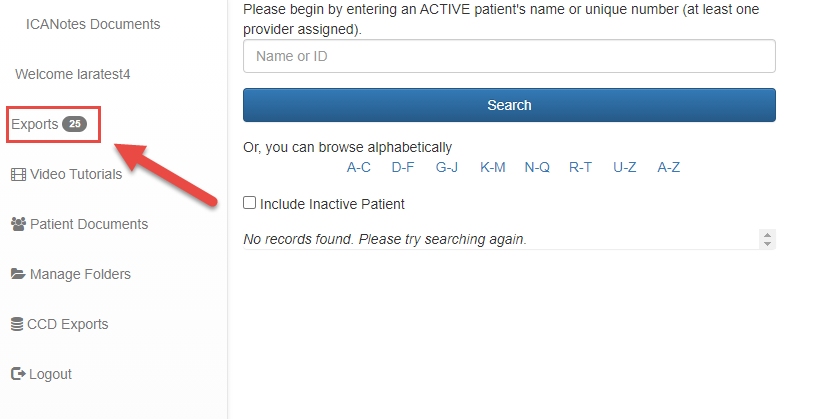Focus the Name or ID input field
This screenshot has width=819, height=419.
[509, 56]
